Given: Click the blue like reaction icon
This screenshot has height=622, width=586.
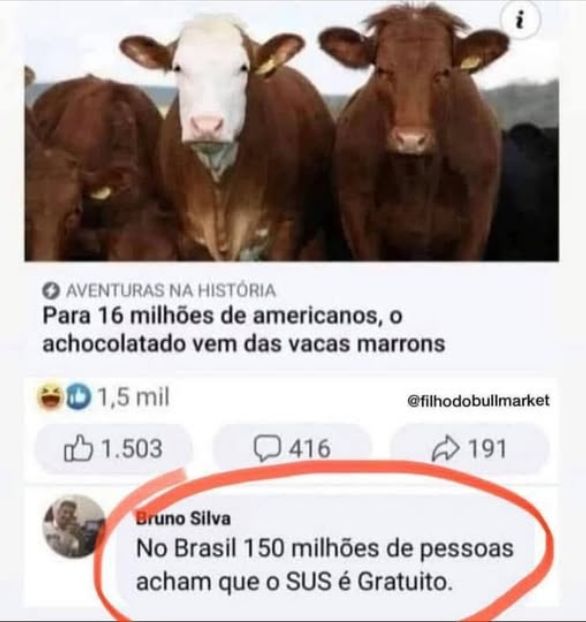Looking at the screenshot, I should pos(78,397).
